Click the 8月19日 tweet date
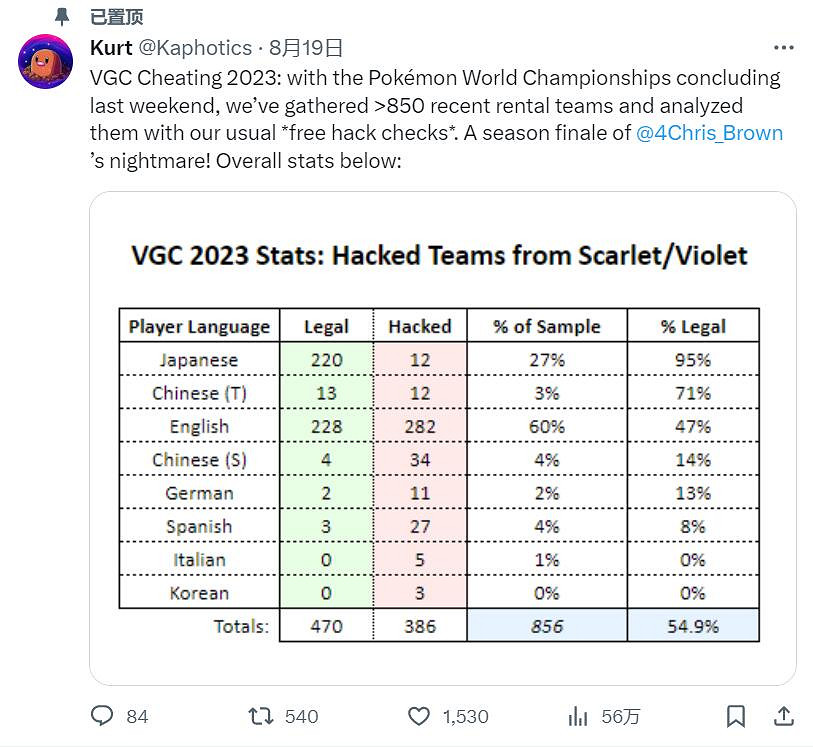Image resolution: width=813 pixels, height=747 pixels. point(306,48)
